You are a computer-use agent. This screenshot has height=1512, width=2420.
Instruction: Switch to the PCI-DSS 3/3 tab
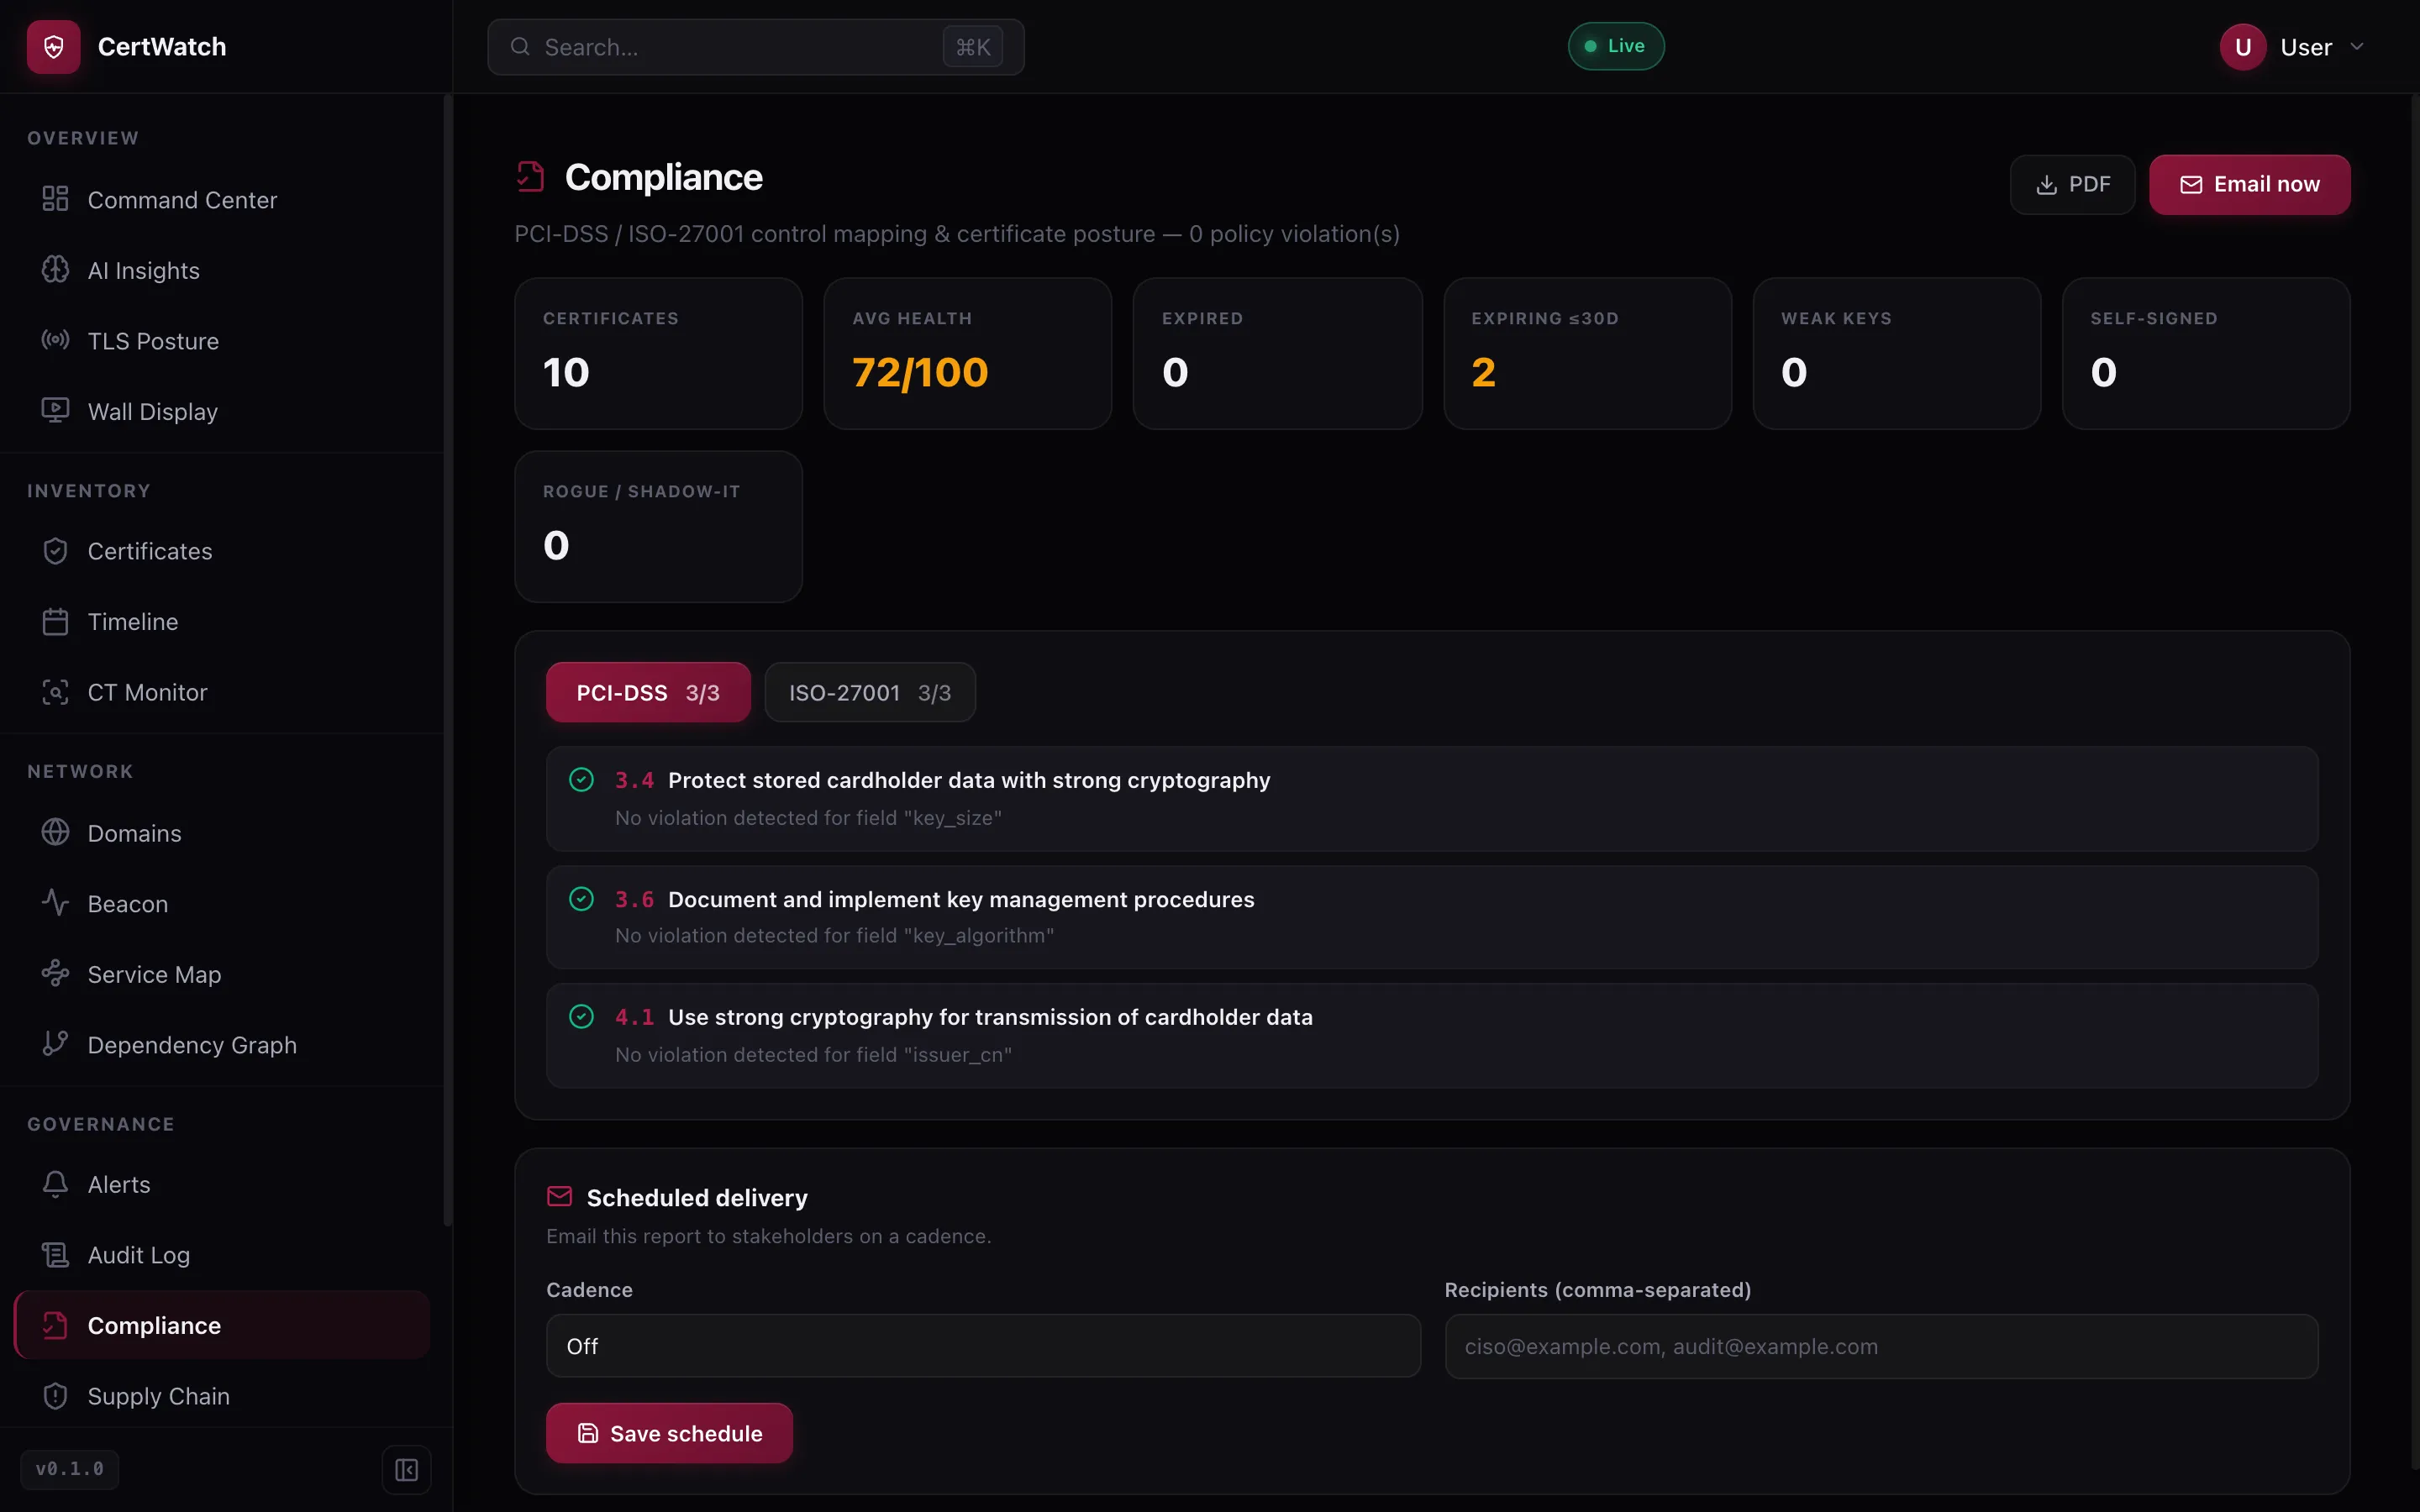pos(648,692)
